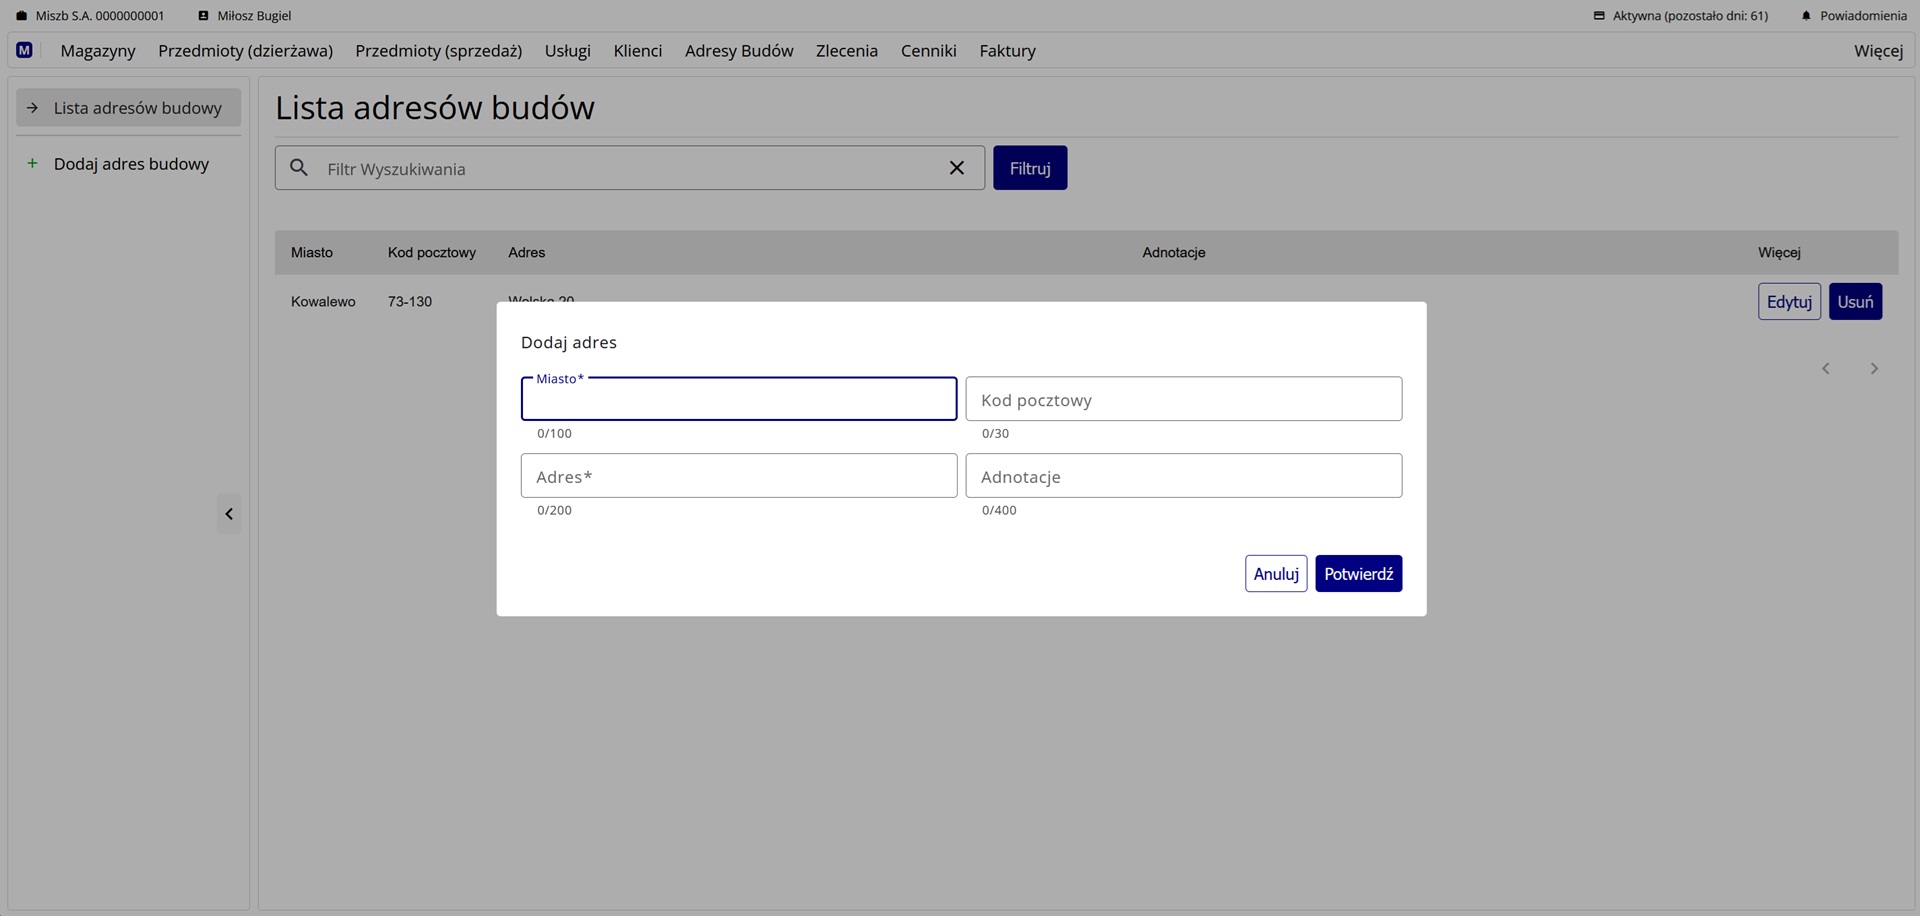This screenshot has width=1920, height=916.
Task: Click into the Adnotacje text field
Action: (x=1183, y=476)
